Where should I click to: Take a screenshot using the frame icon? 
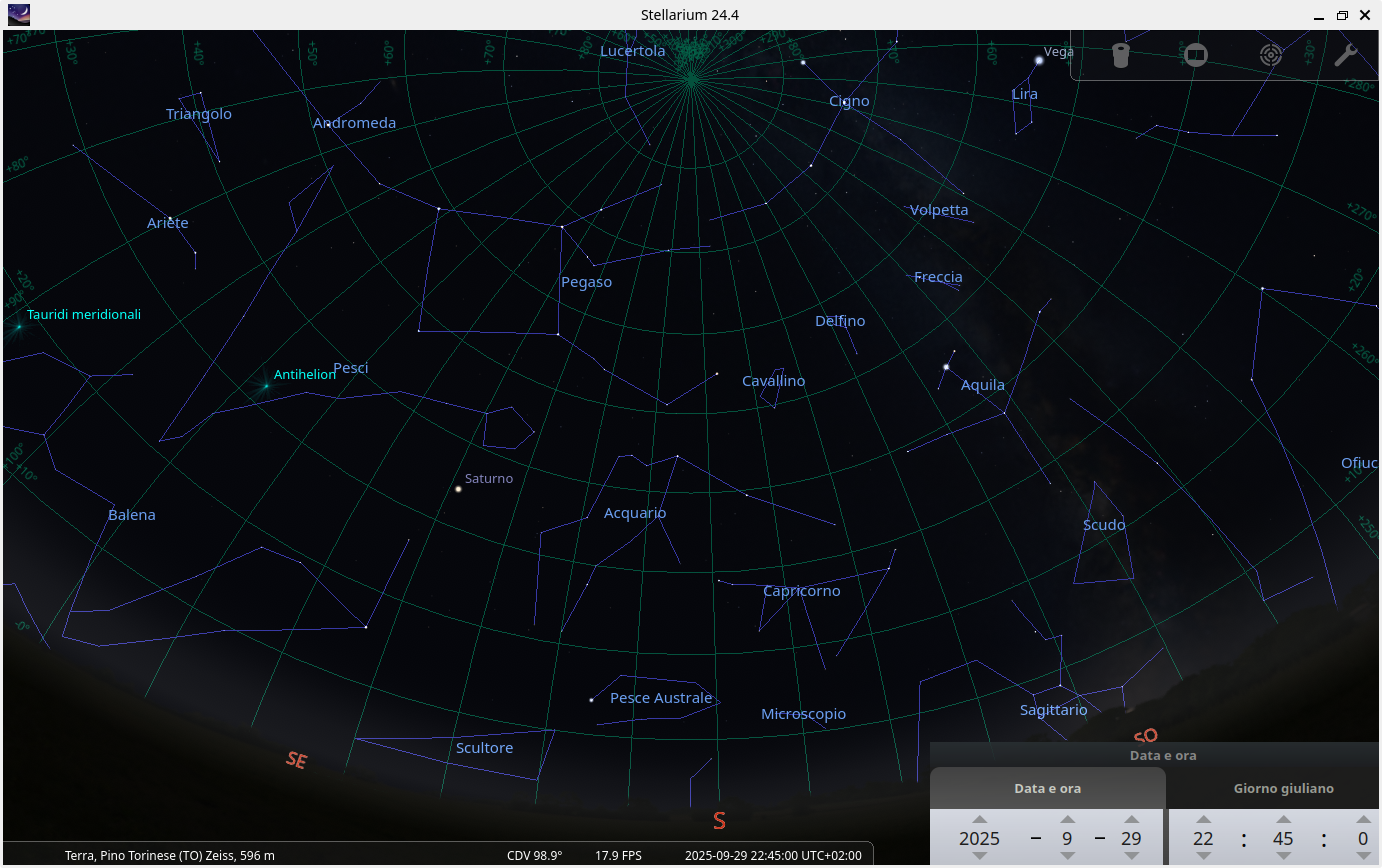(x=1195, y=55)
